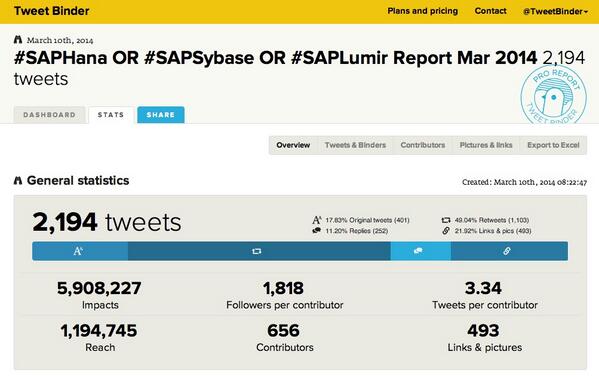Click the Created timestamp text
The width and height of the screenshot is (599, 376).
click(525, 182)
